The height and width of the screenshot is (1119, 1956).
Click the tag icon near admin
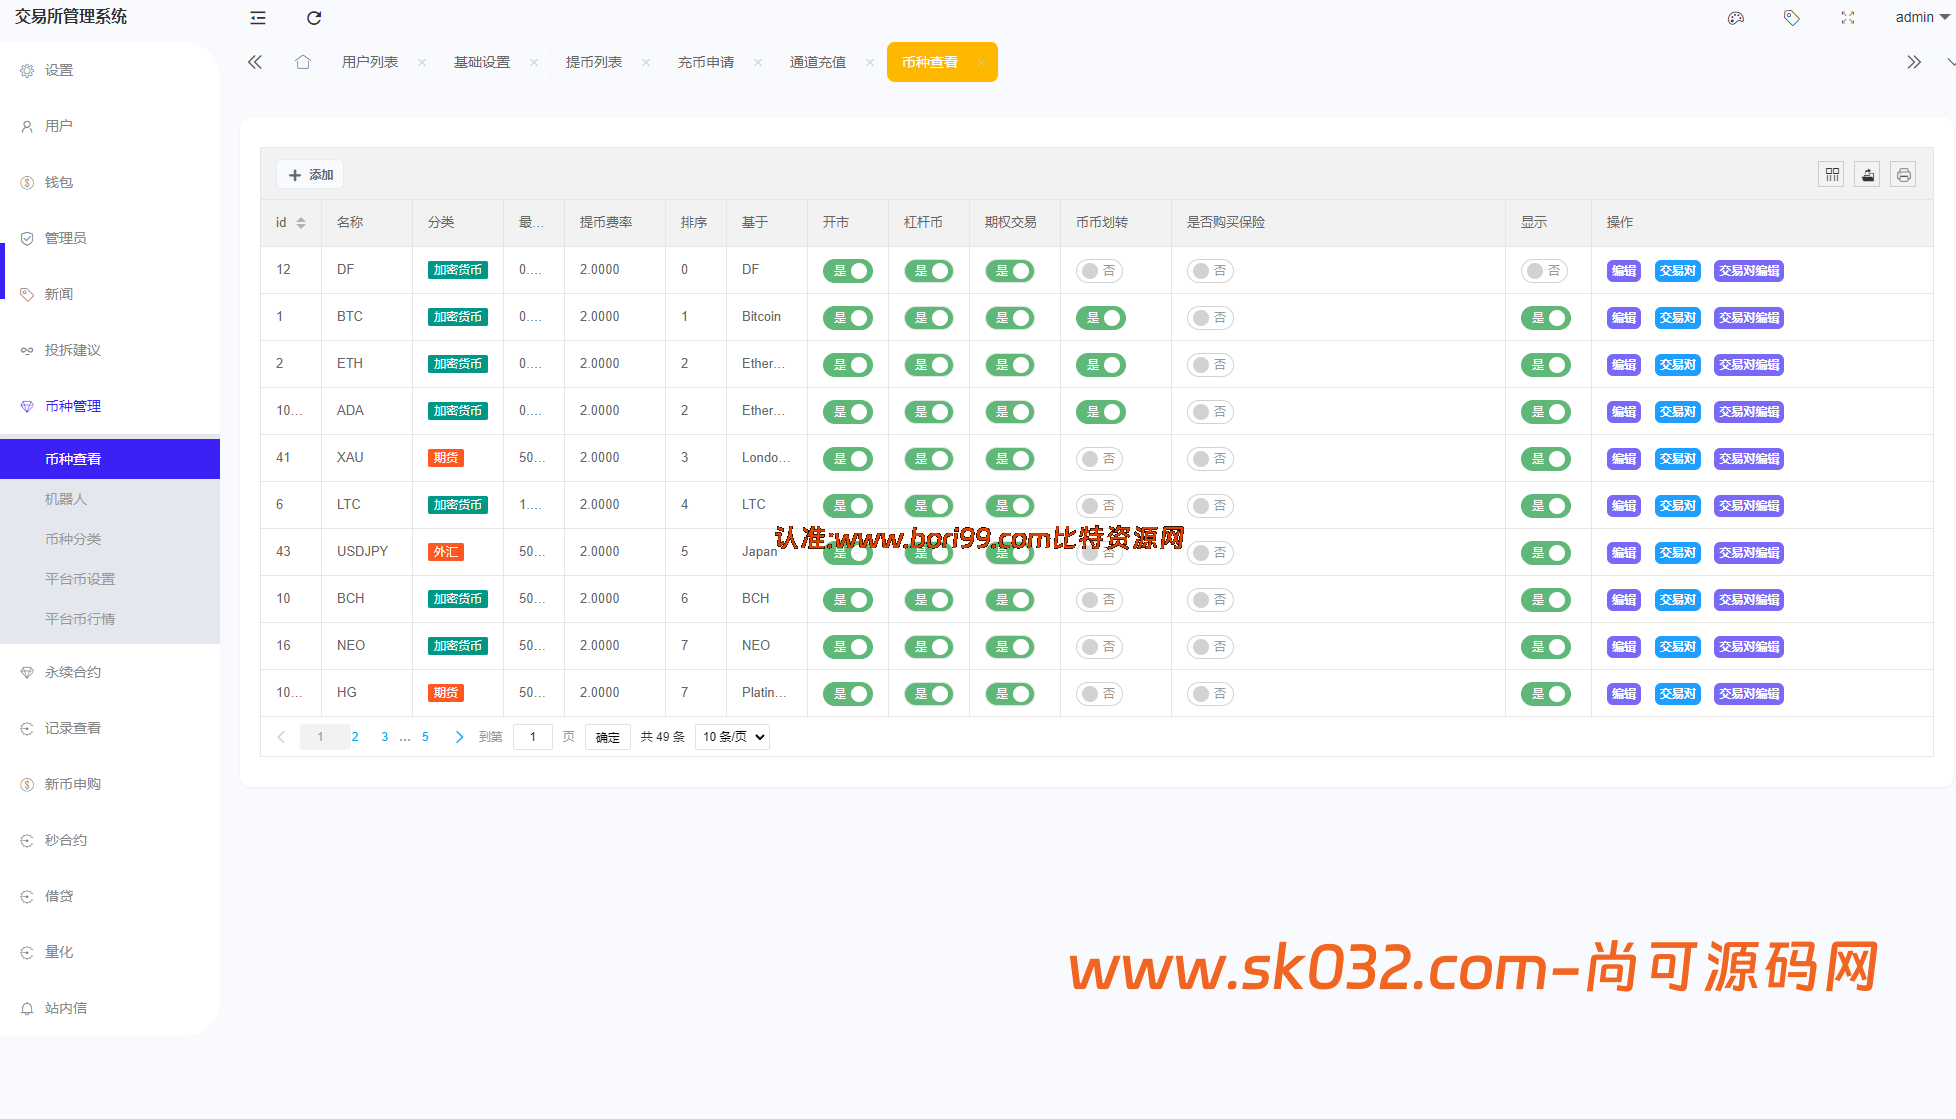pyautogui.click(x=1791, y=17)
